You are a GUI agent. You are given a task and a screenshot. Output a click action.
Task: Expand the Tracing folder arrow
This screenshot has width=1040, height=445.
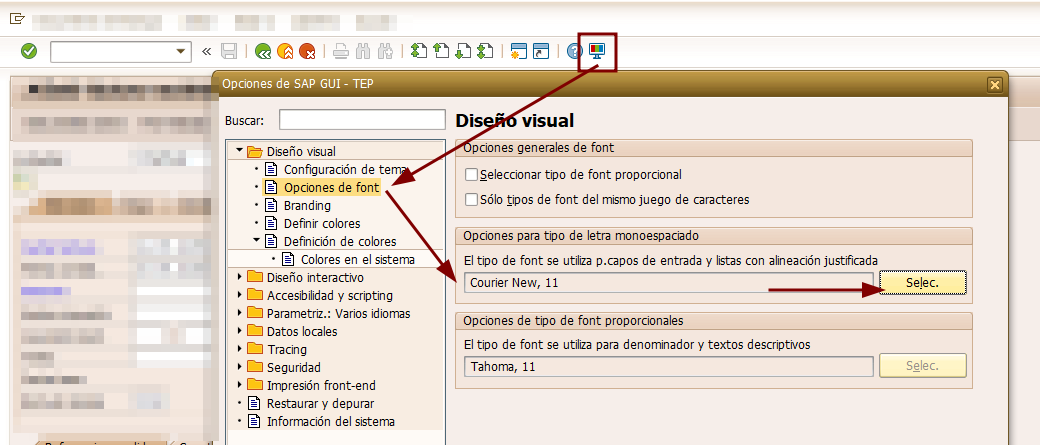click(x=239, y=349)
